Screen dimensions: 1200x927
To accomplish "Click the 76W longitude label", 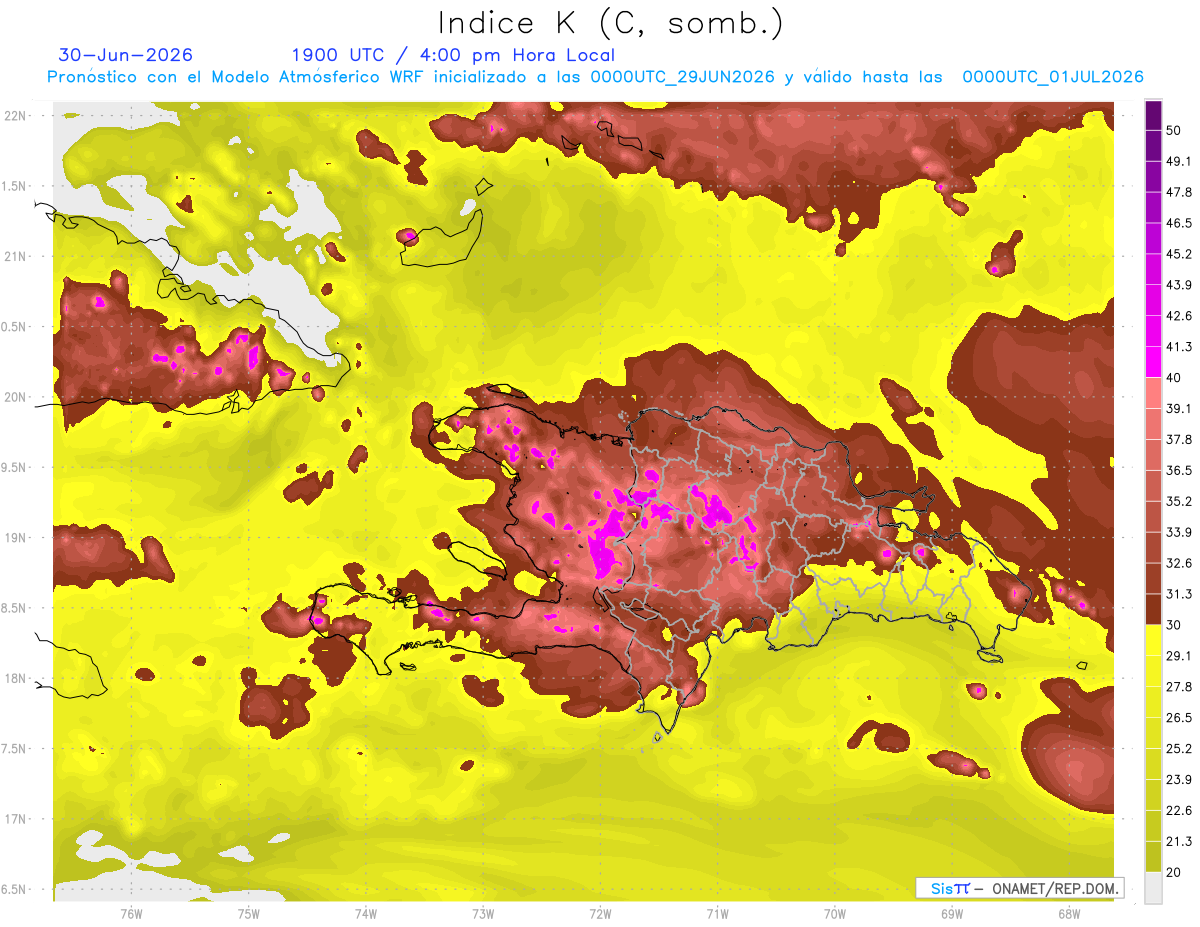I will point(131,913).
